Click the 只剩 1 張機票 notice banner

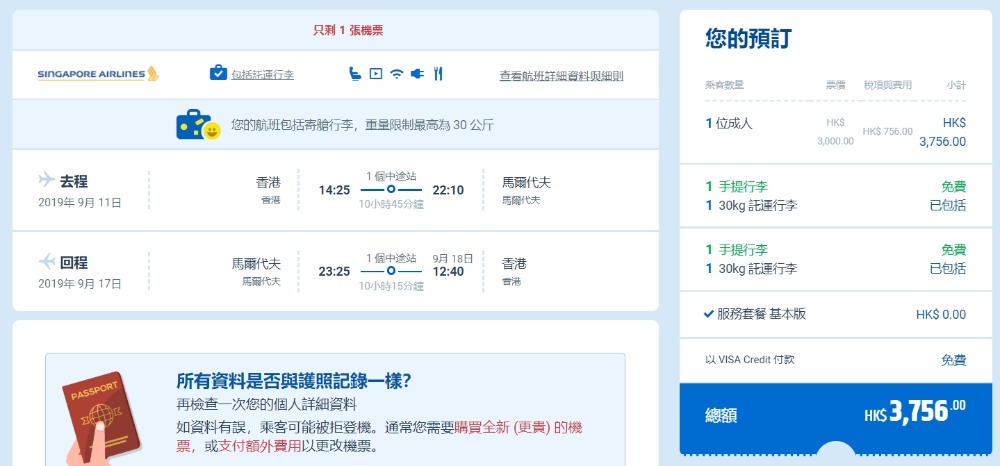[335, 30]
